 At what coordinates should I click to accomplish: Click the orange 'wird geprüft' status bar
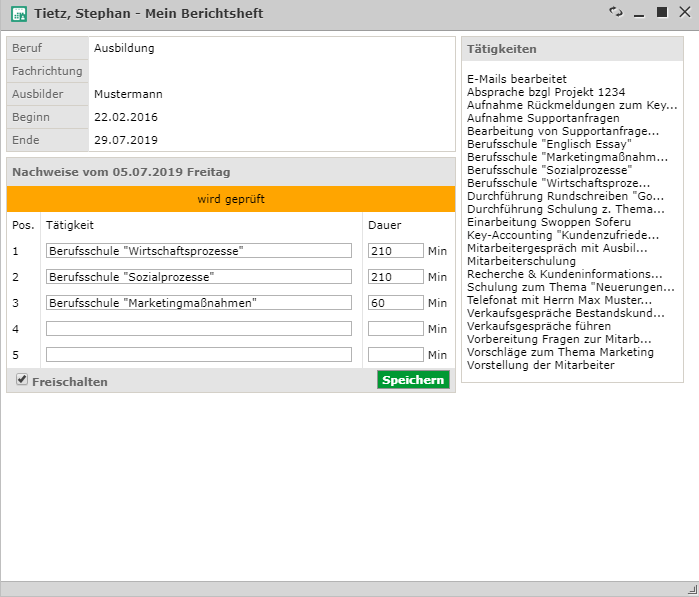[x=231, y=199]
